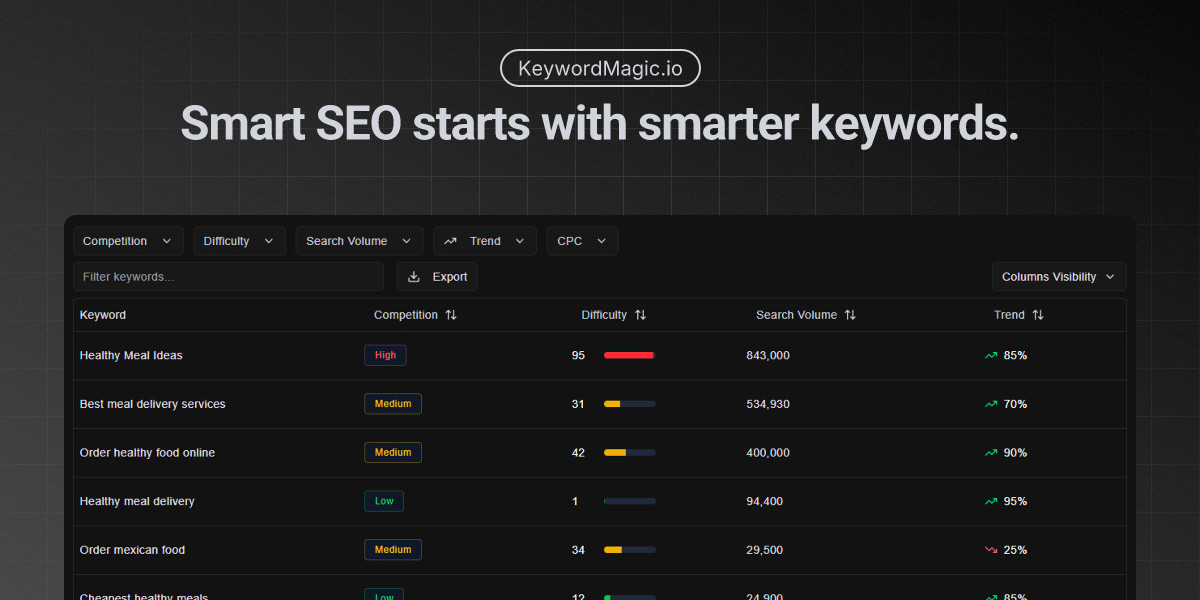Focus the Filter keywords search field

point(228,277)
